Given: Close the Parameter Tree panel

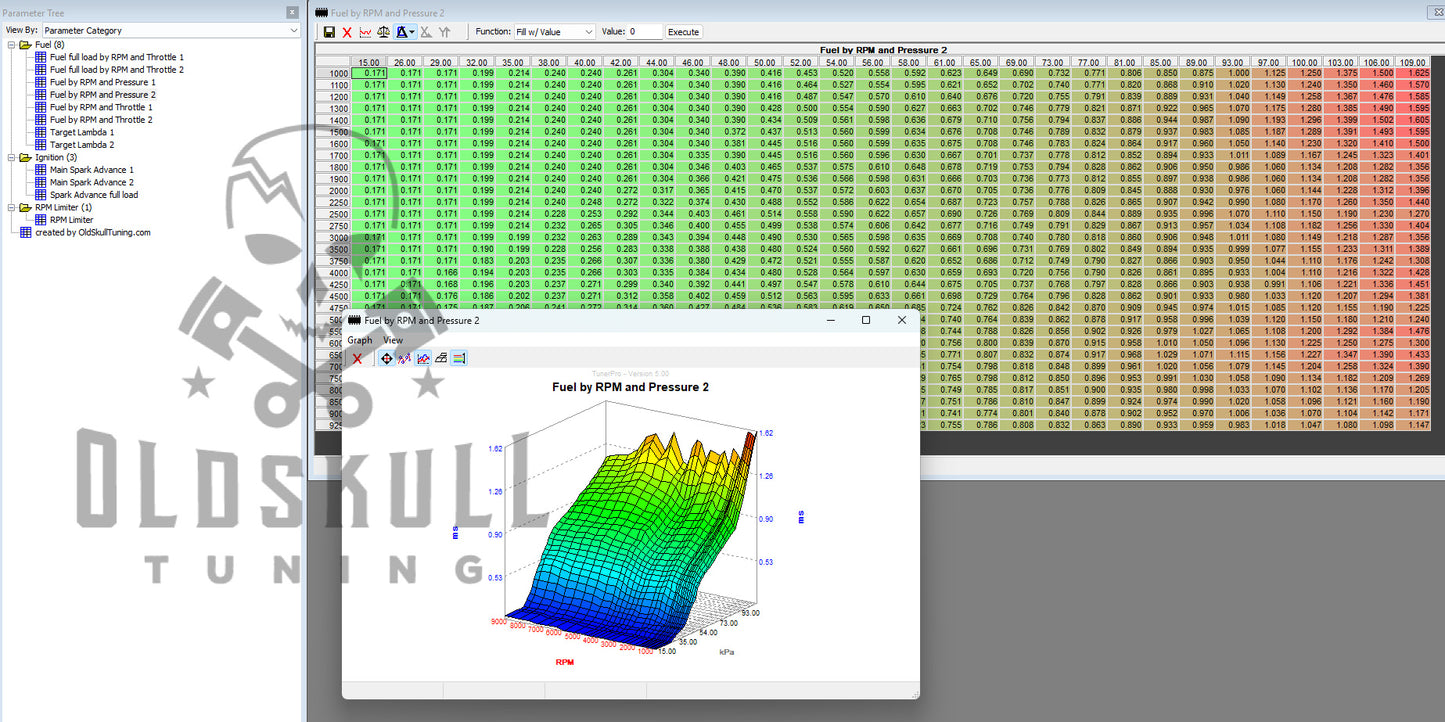Looking at the screenshot, I should 292,12.
